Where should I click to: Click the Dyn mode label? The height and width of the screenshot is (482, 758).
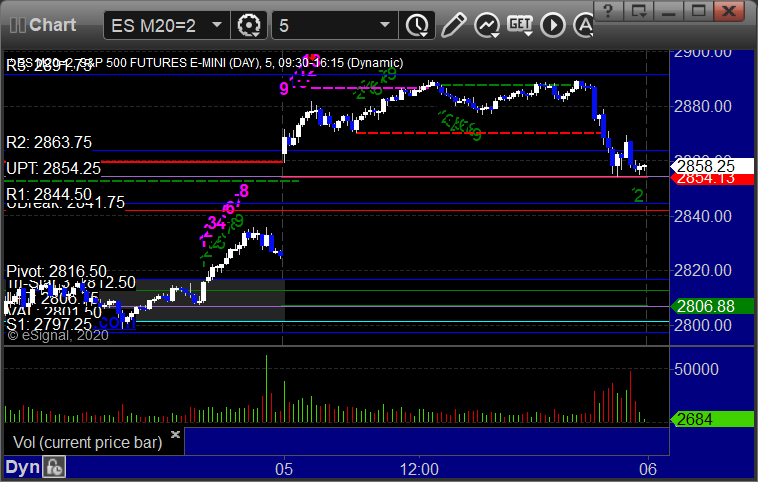[22, 467]
